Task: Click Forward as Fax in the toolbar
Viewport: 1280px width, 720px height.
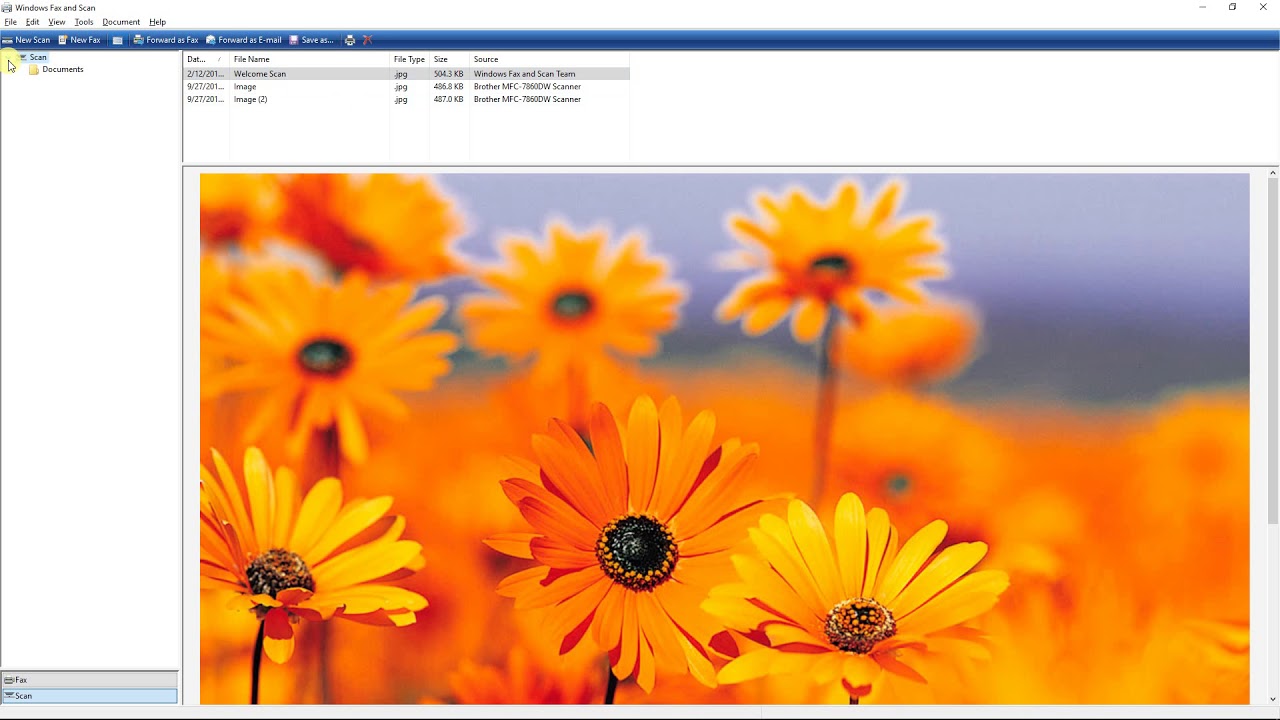Action: point(166,40)
